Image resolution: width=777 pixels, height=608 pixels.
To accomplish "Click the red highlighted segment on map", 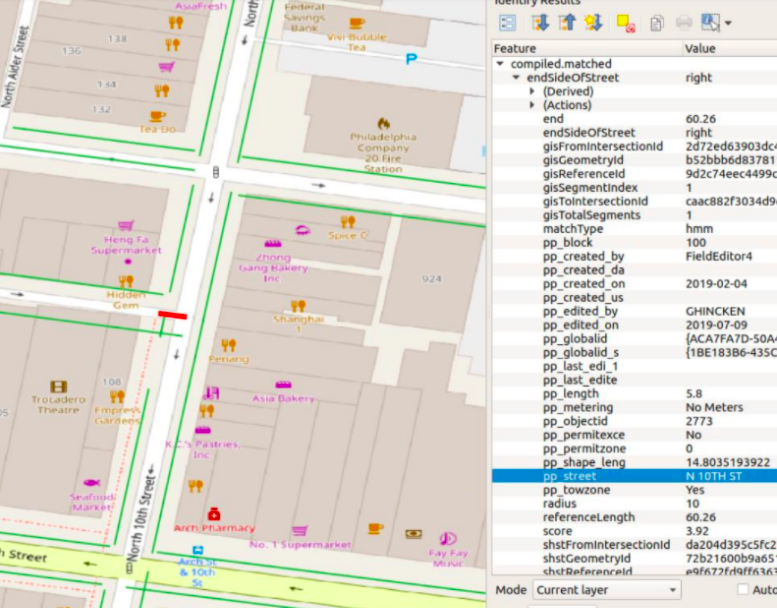I will (172, 315).
